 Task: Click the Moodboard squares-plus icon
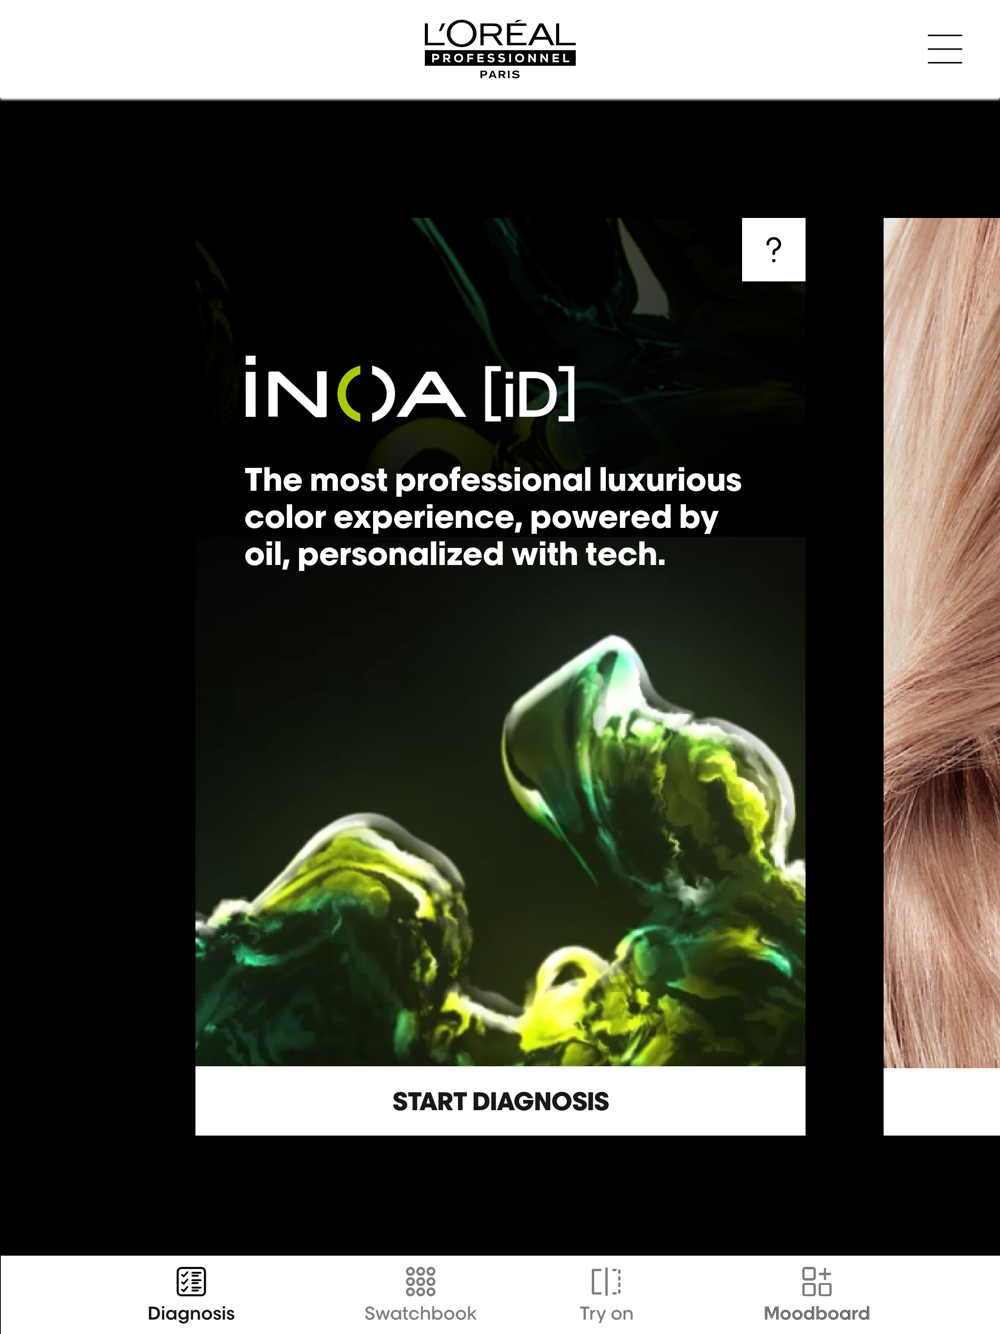tap(817, 1281)
